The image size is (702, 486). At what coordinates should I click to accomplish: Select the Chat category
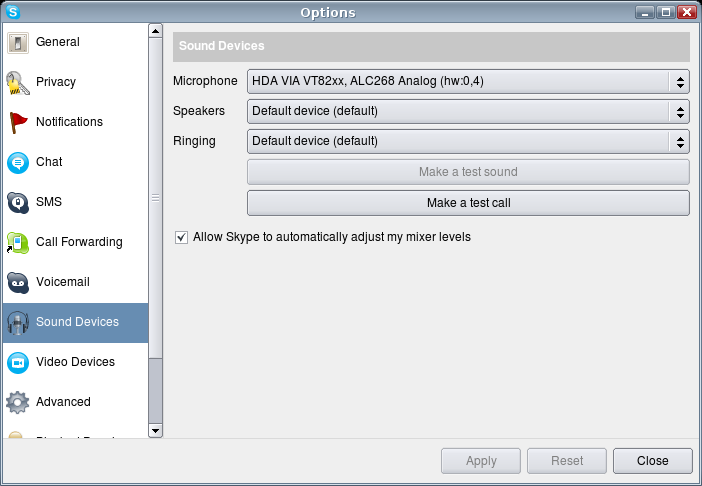pos(75,162)
